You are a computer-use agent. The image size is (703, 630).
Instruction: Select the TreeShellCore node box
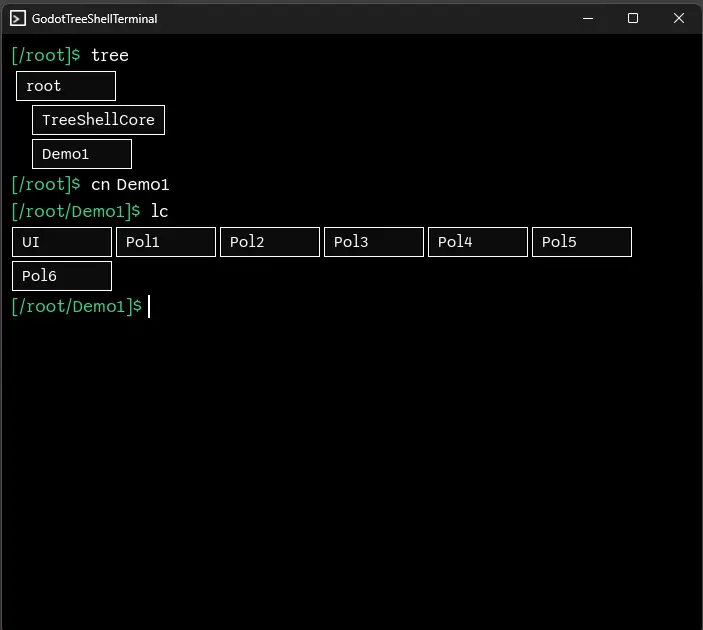coord(99,120)
